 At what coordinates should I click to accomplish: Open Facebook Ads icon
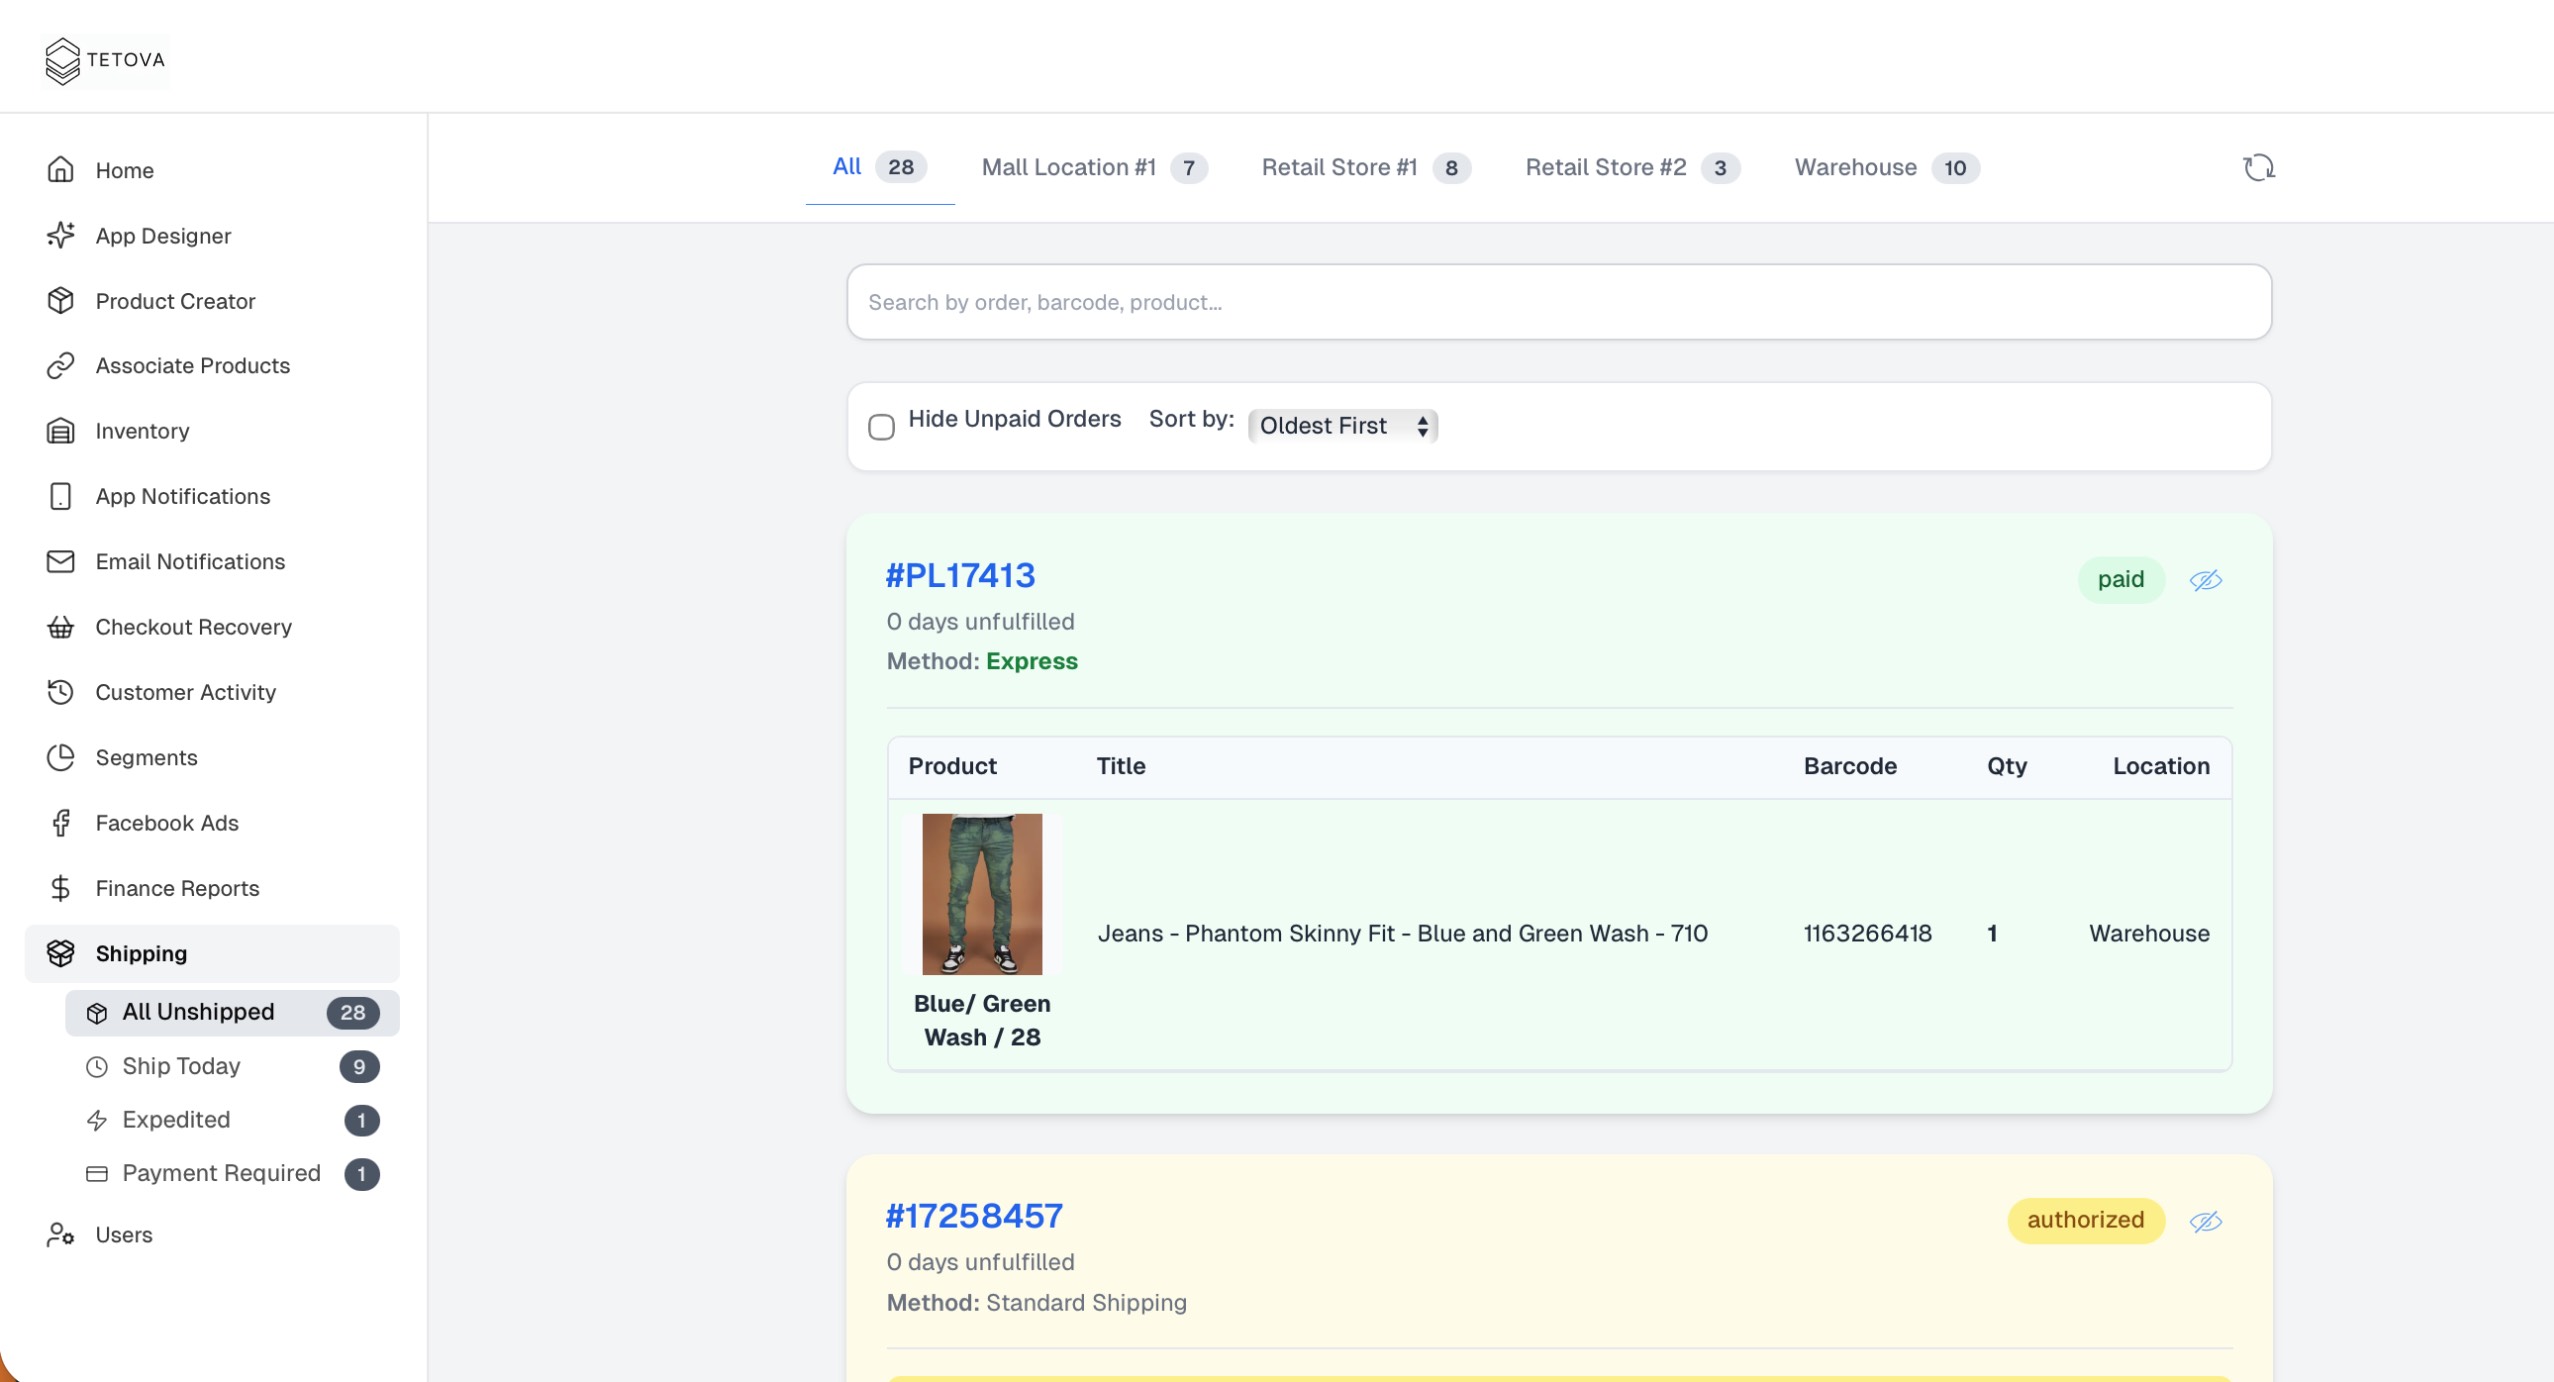pos(61,822)
